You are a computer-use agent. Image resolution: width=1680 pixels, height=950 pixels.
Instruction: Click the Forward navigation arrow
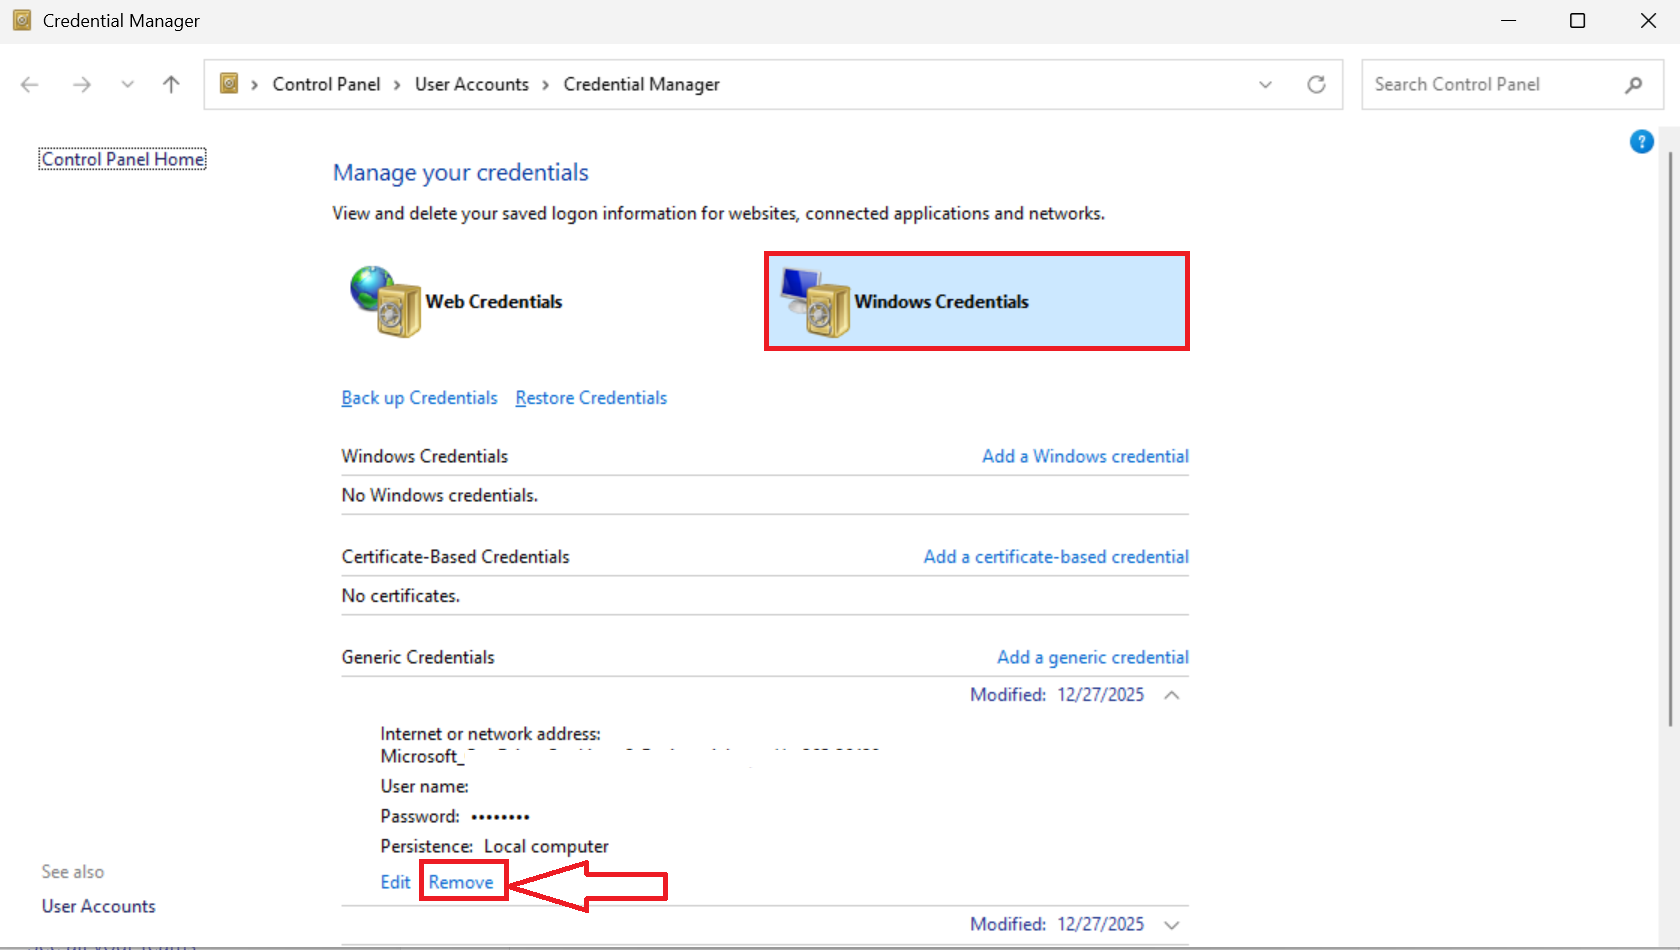[82, 85]
